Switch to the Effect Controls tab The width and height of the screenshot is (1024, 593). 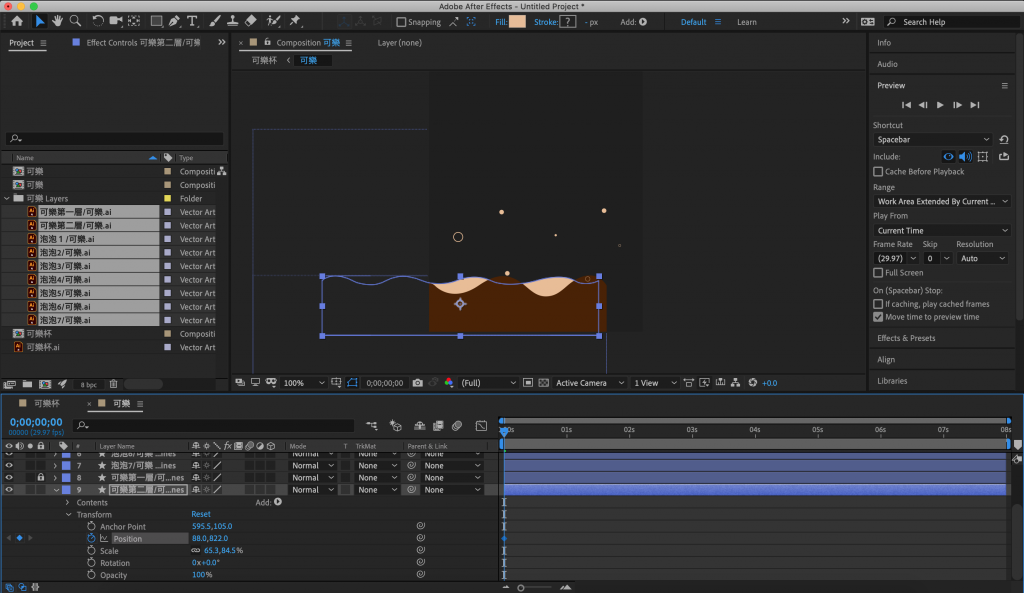click(140, 43)
